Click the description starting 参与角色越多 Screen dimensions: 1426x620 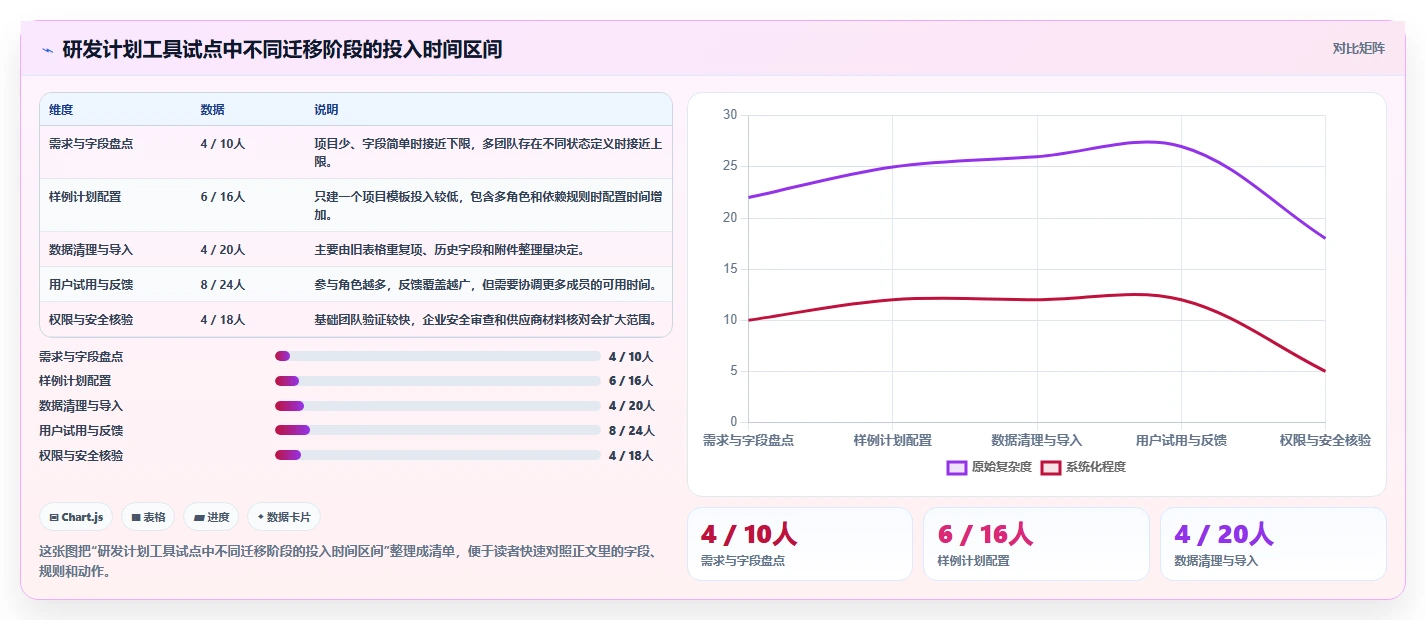[488, 284]
